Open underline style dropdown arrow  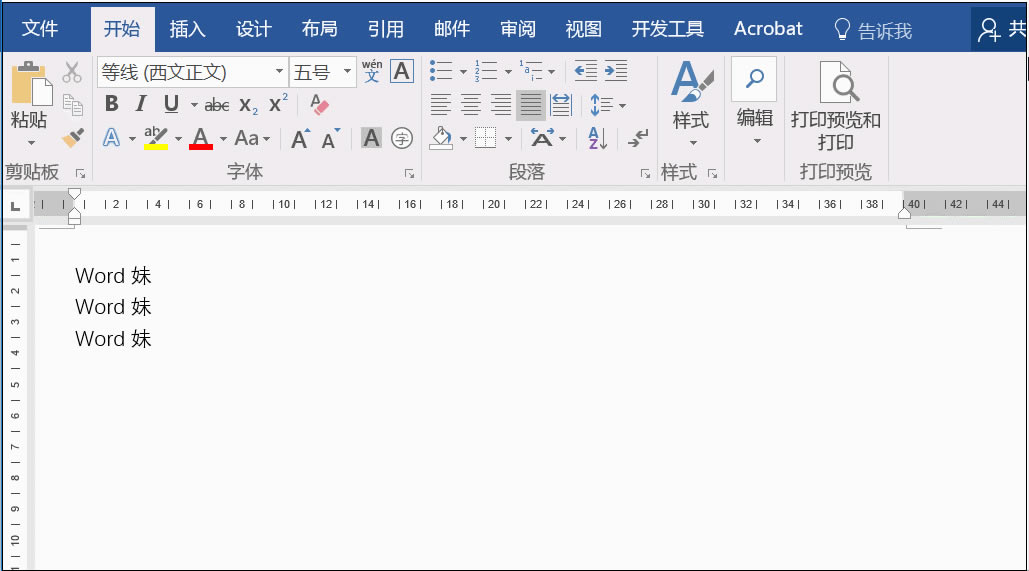click(x=194, y=104)
